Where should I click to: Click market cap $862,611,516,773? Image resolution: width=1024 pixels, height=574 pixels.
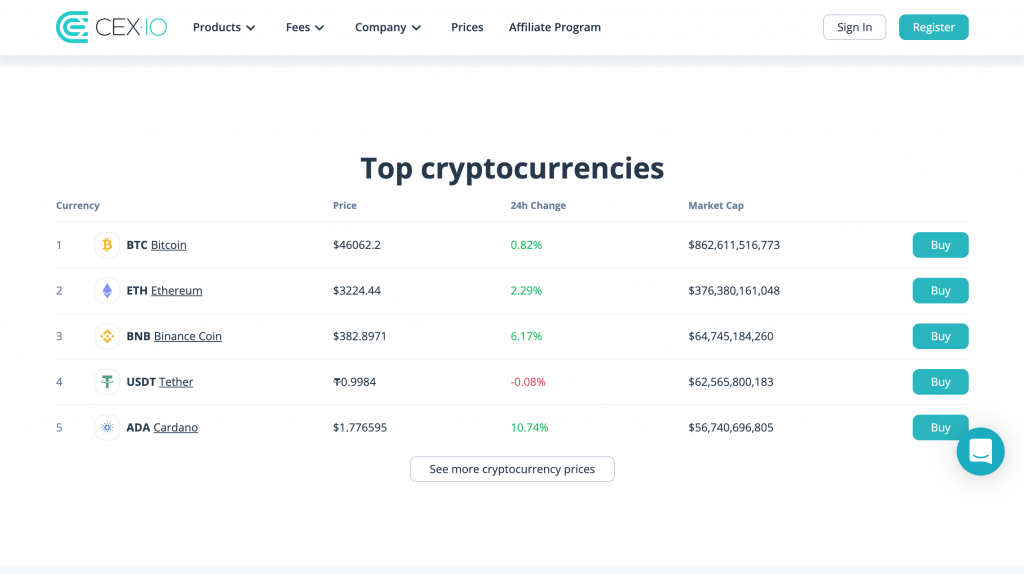click(x=734, y=245)
